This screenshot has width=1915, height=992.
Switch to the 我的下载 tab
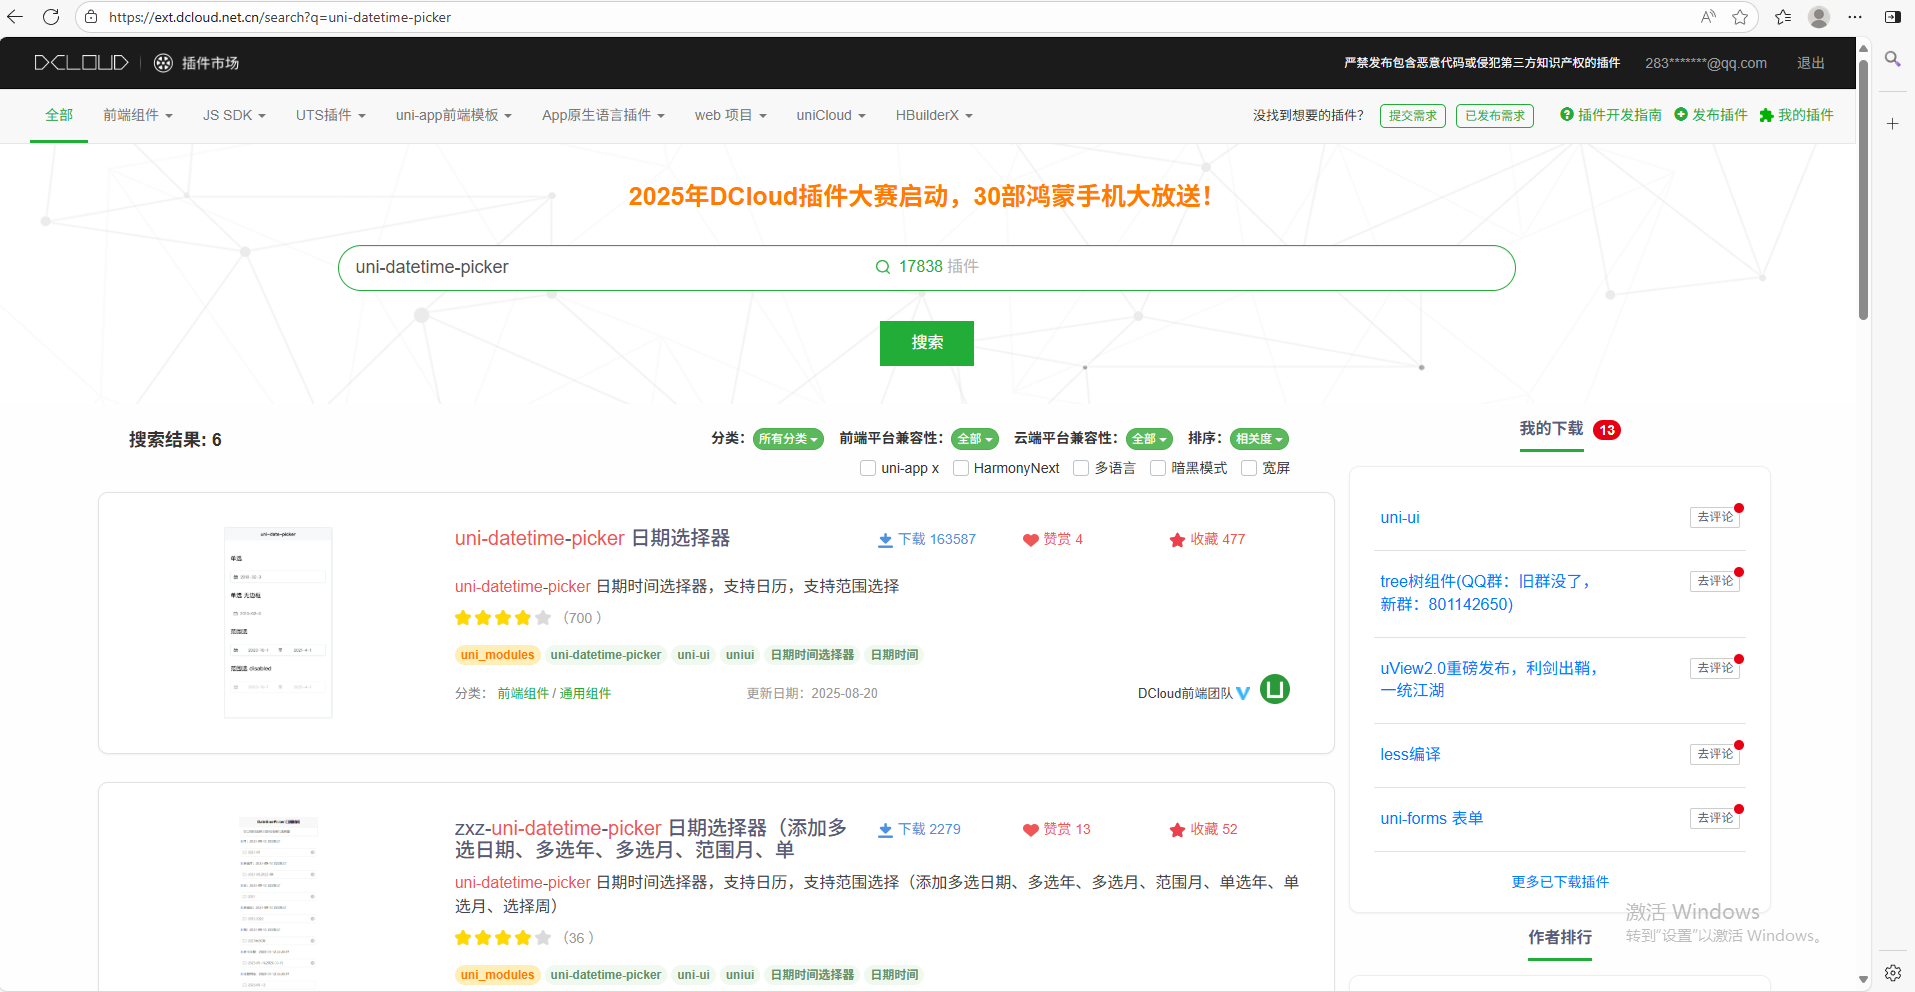click(x=1551, y=429)
